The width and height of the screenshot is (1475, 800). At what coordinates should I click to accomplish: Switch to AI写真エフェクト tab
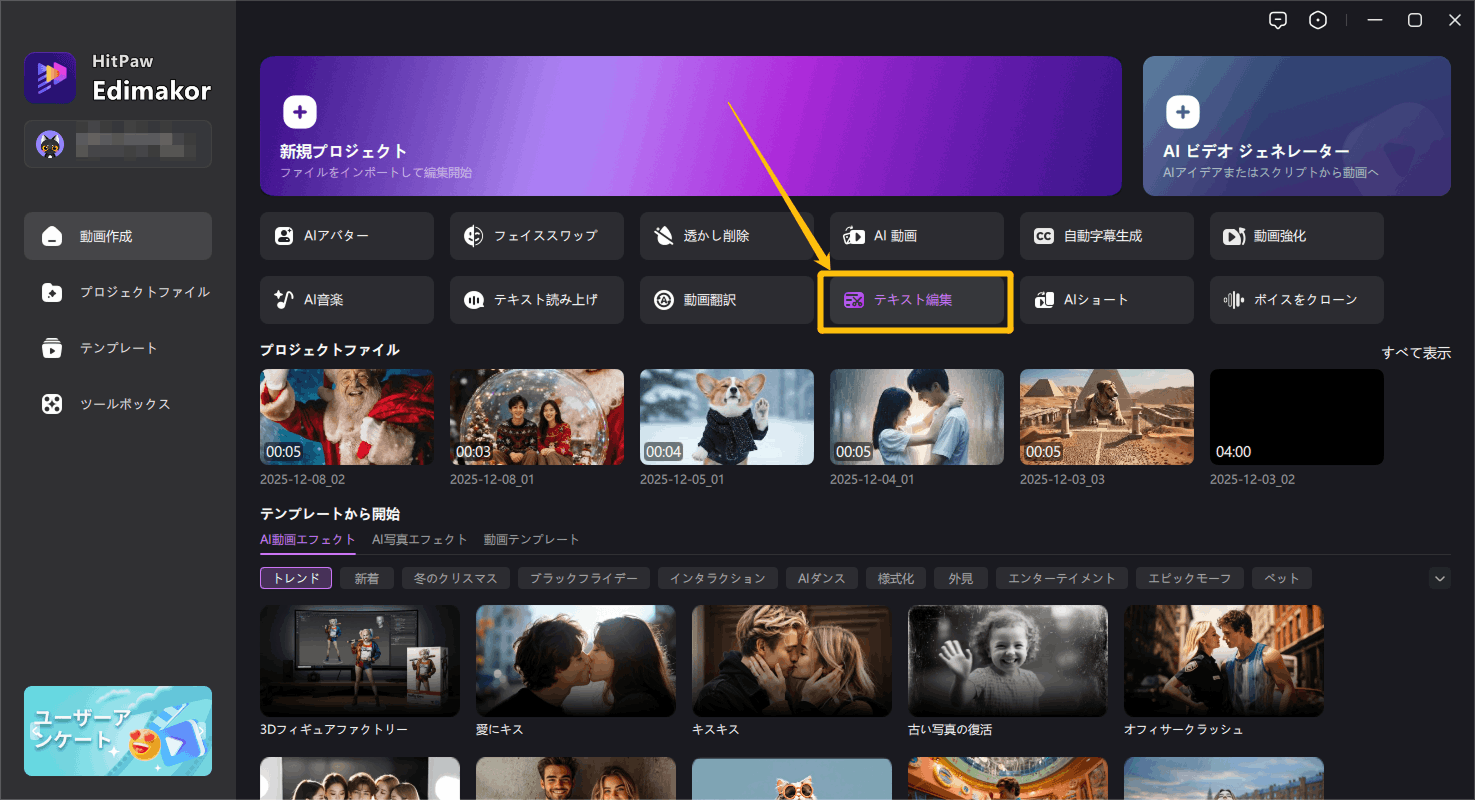pos(419,539)
